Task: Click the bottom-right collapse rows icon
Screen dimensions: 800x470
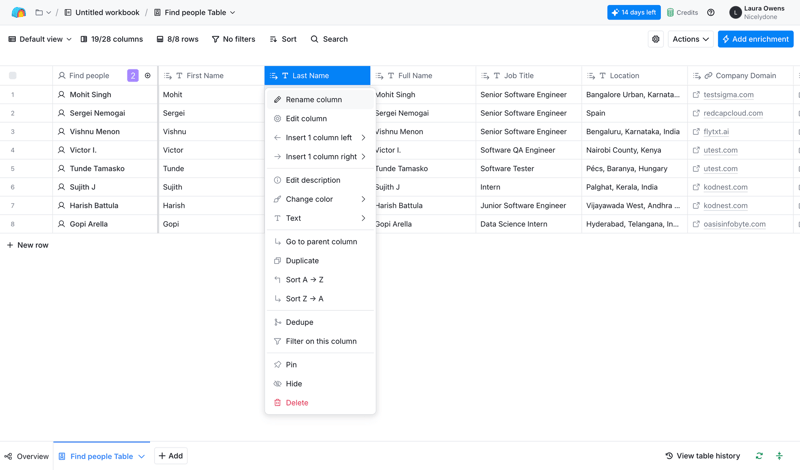Action: coord(780,456)
